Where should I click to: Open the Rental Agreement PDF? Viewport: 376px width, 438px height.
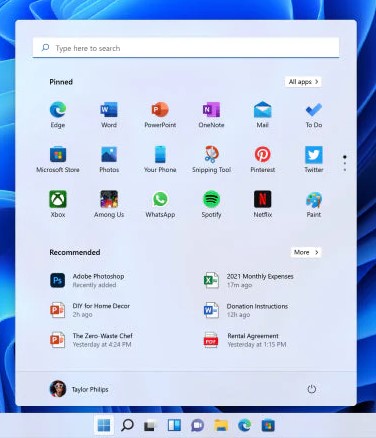(245, 340)
